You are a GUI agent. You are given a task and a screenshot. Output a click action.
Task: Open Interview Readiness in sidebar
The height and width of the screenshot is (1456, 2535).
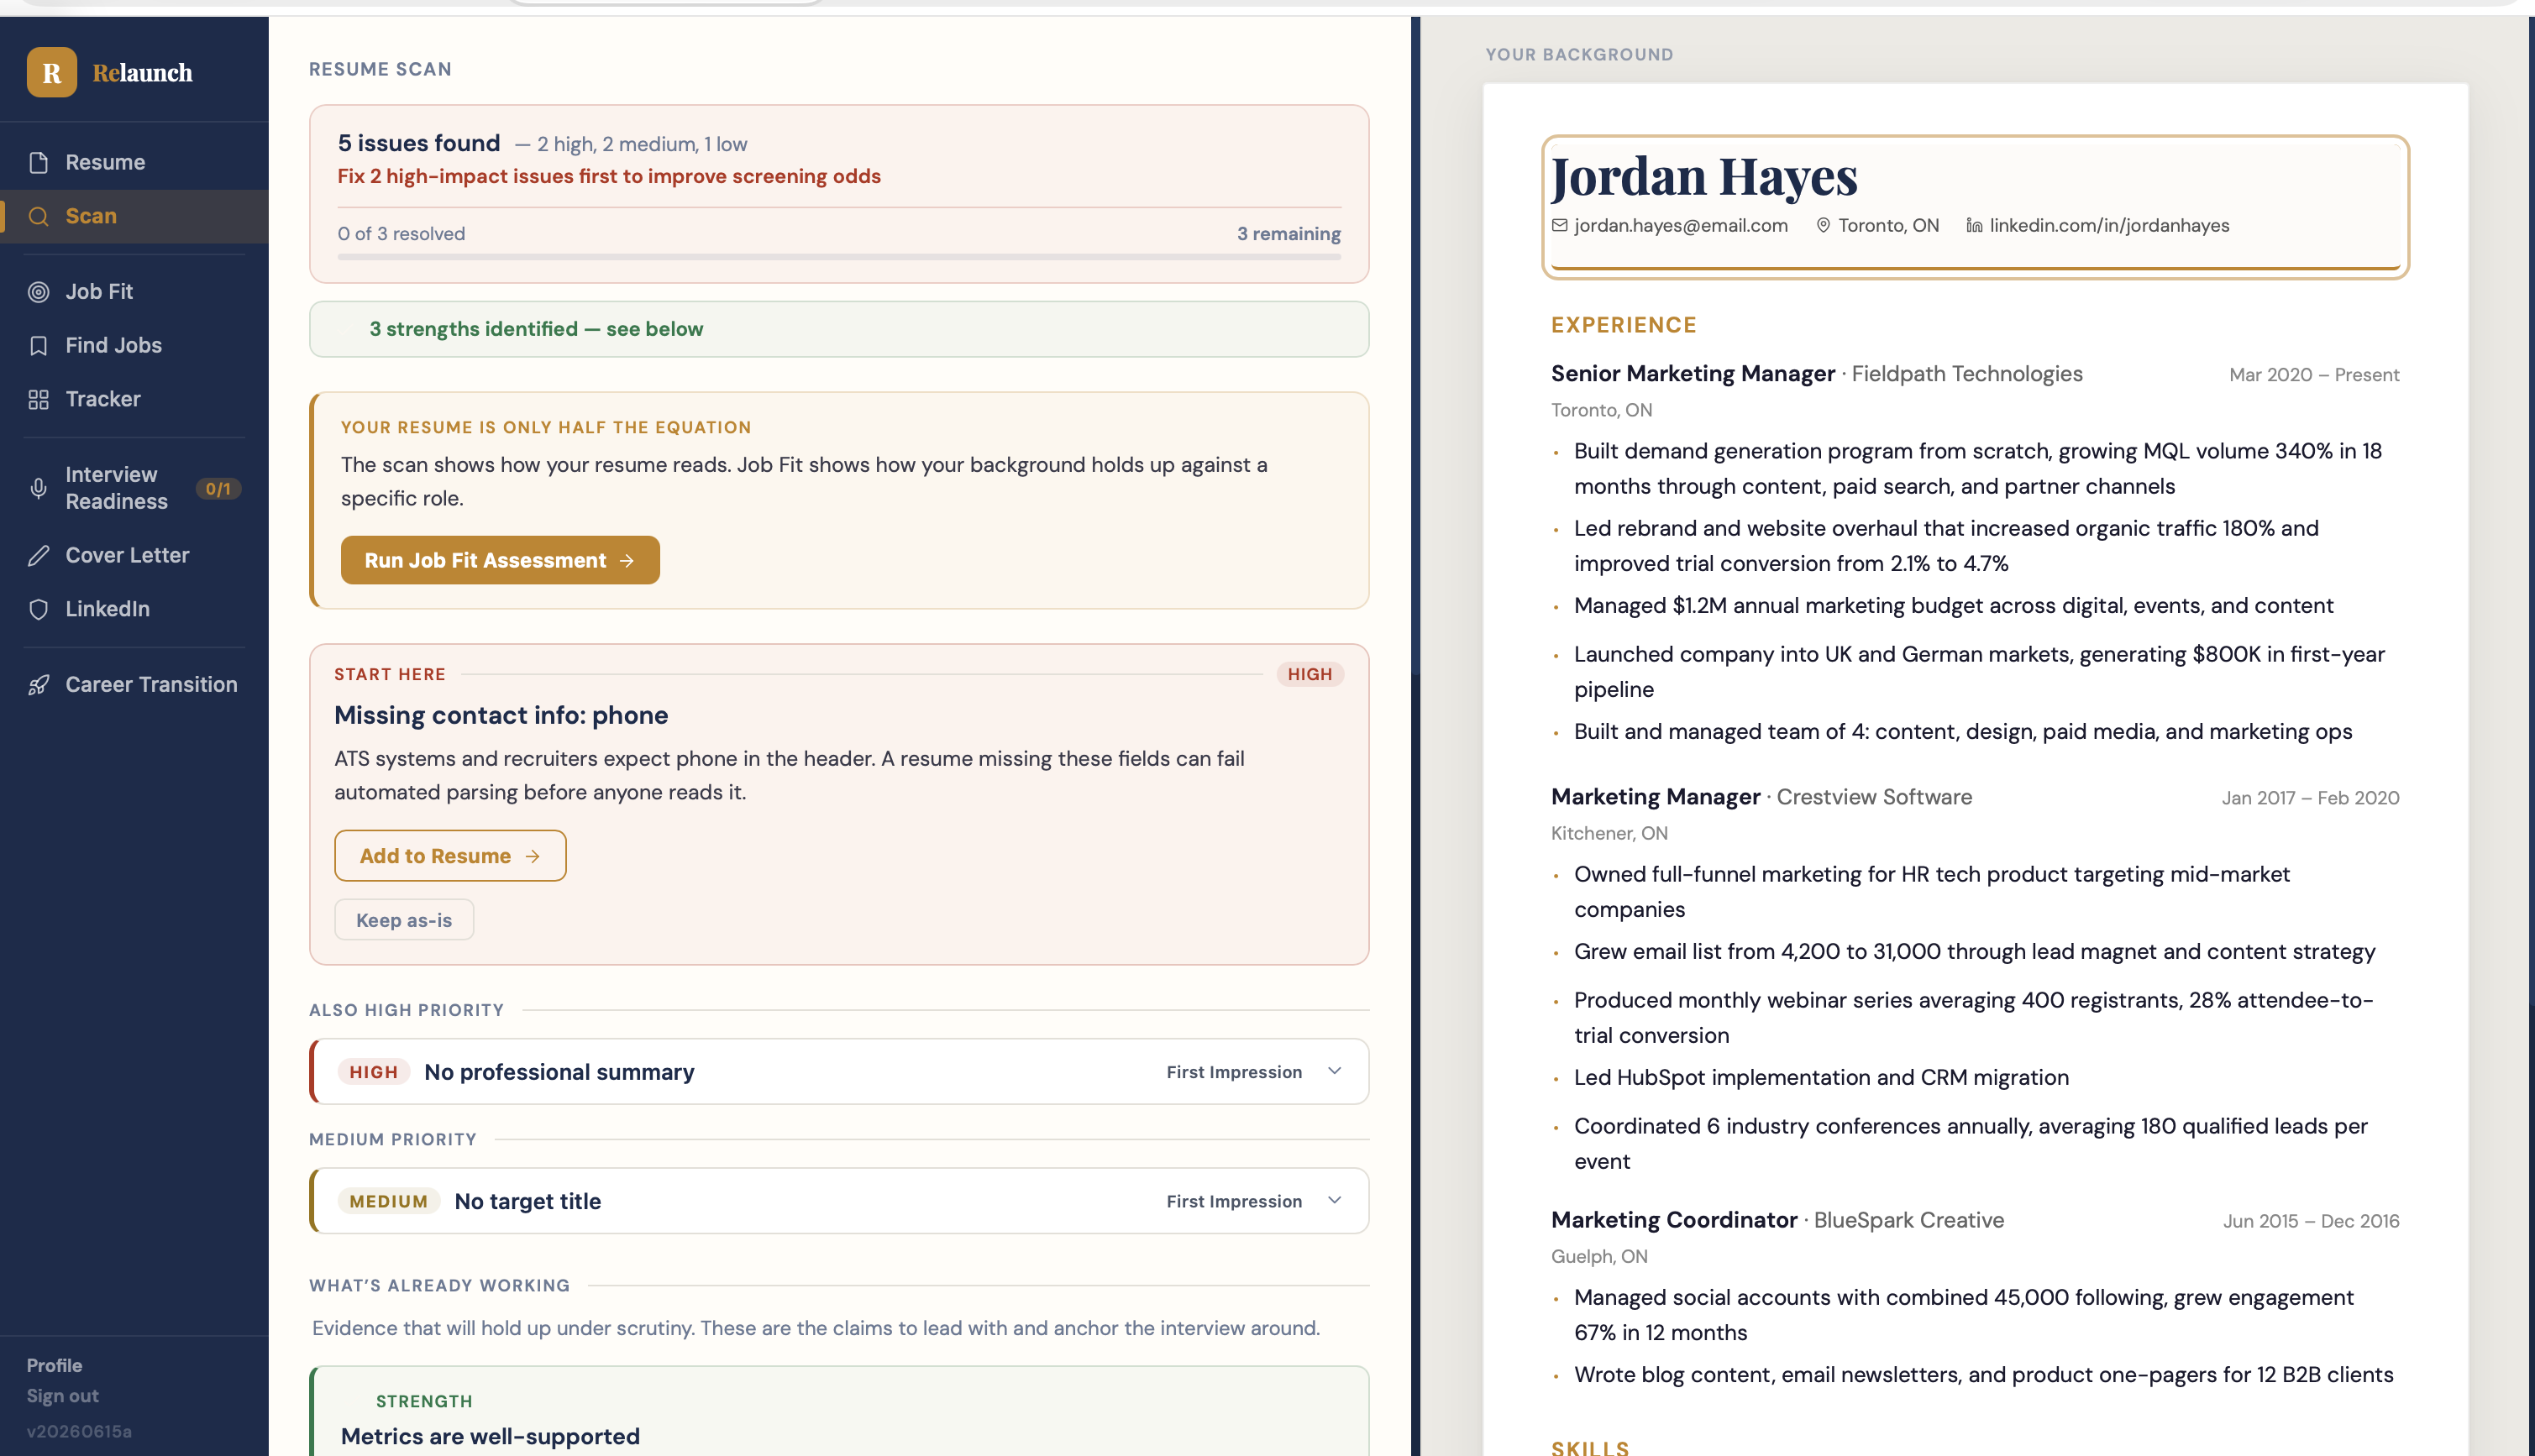pyautogui.click(x=134, y=488)
